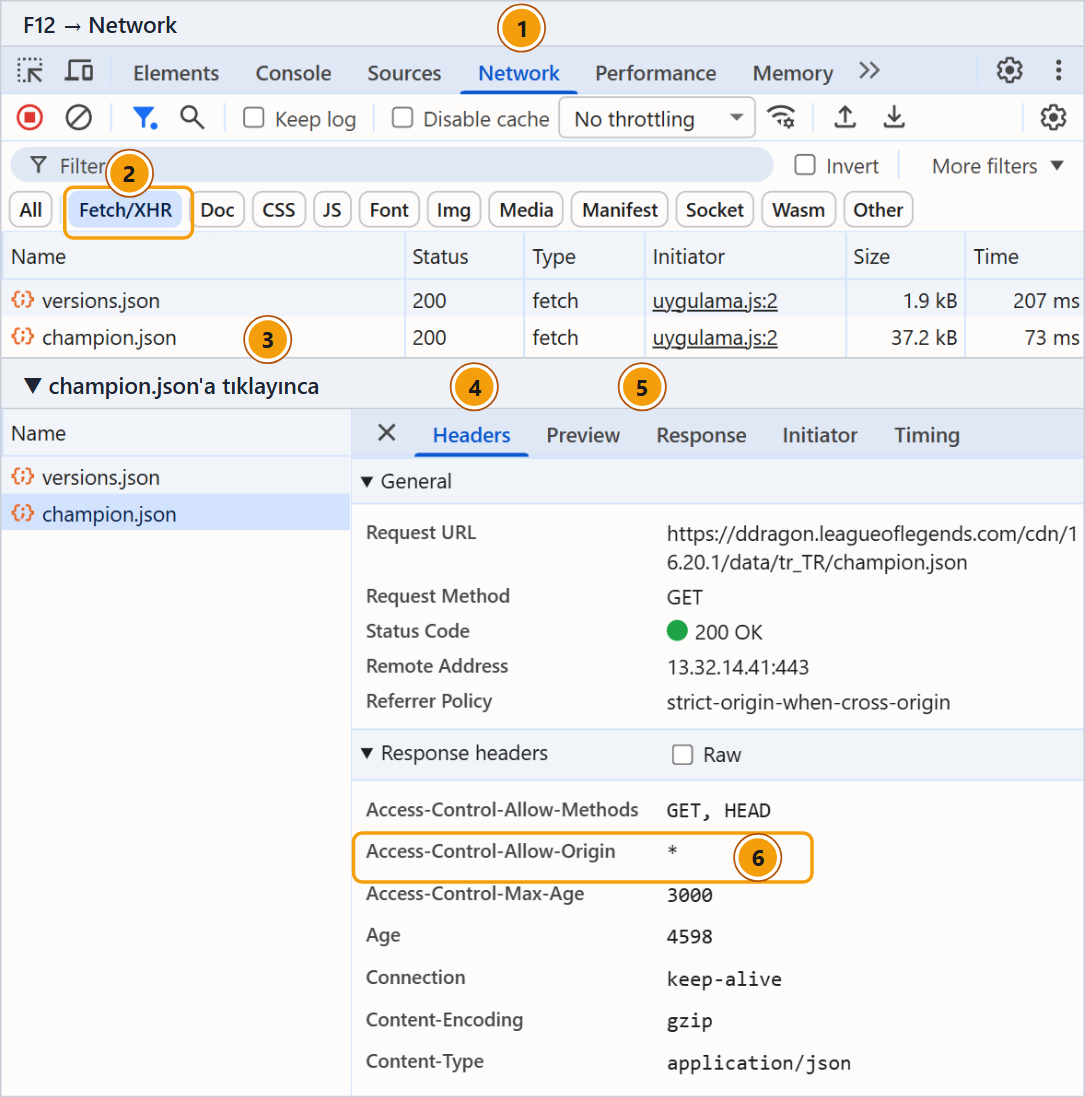This screenshot has width=1085, height=1097.
Task: Collapse the champion.json'a tıklayınca section
Action: [x=32, y=385]
